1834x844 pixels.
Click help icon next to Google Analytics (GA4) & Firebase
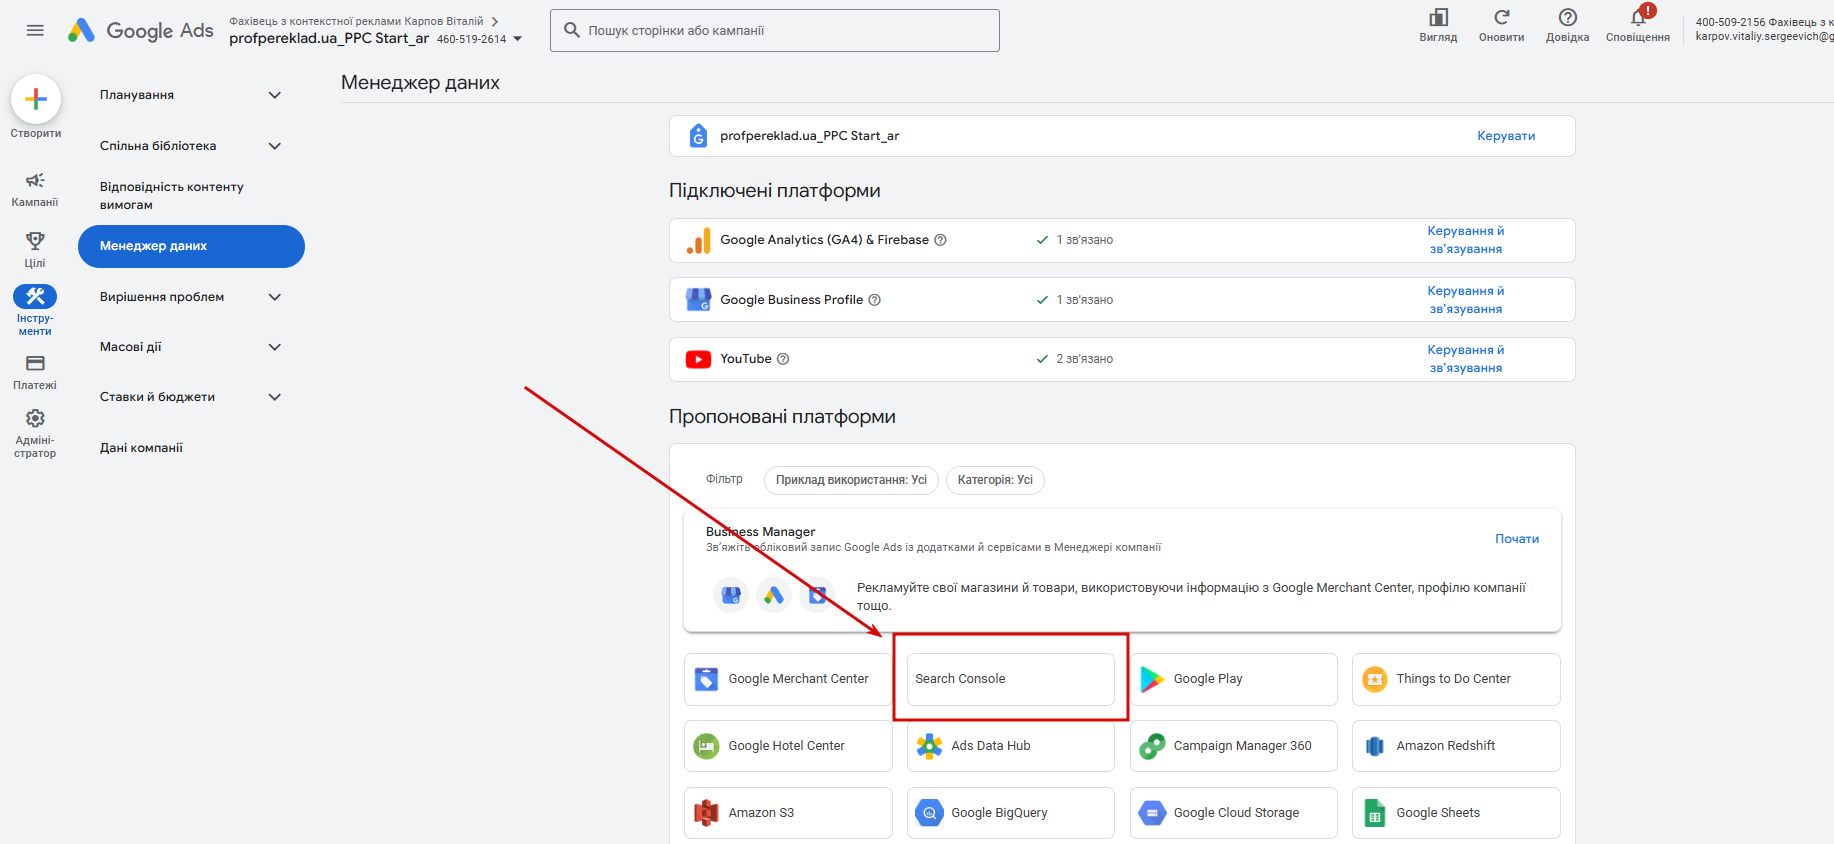point(940,240)
